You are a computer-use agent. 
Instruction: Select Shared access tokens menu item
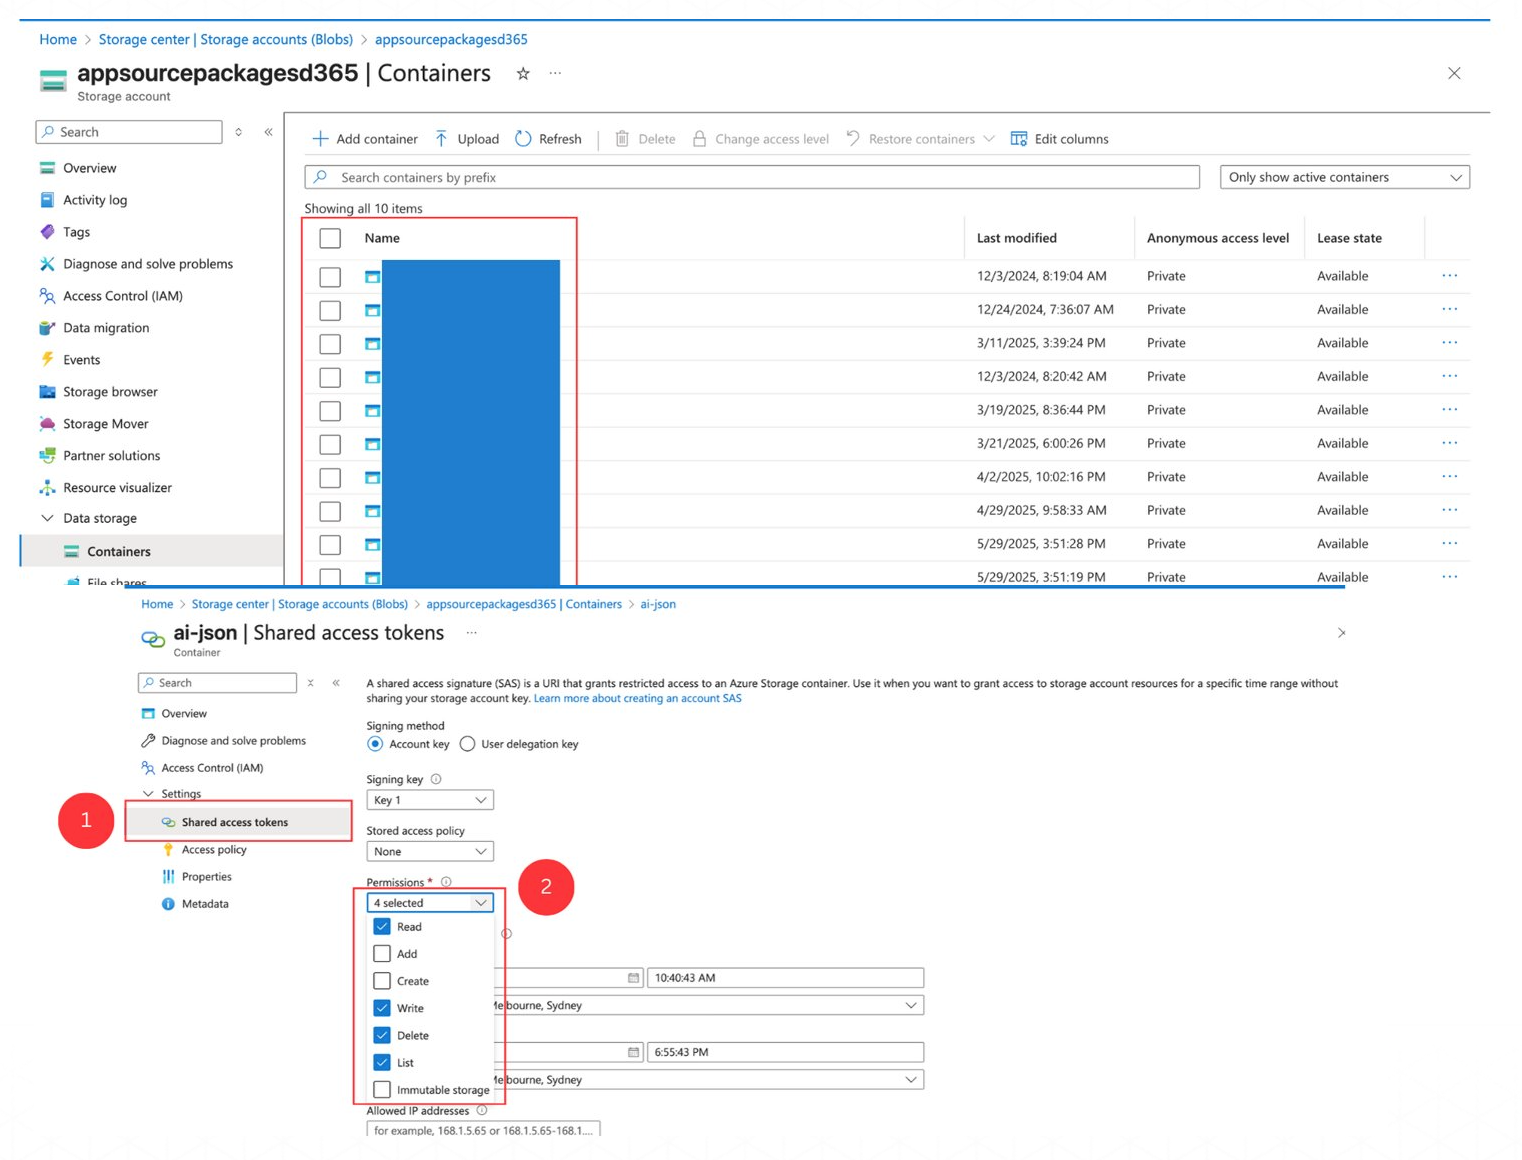[235, 822]
